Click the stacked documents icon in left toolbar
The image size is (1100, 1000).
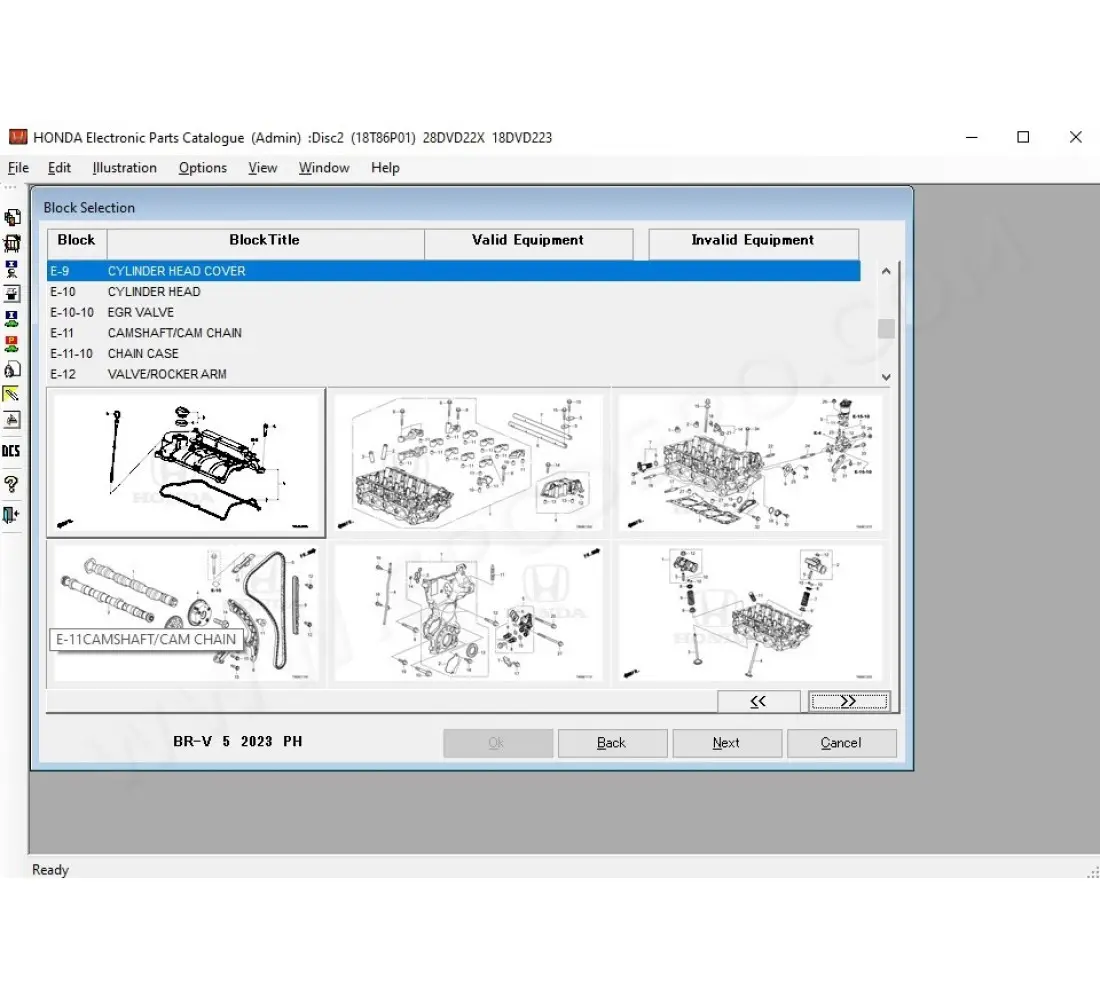[x=12, y=218]
